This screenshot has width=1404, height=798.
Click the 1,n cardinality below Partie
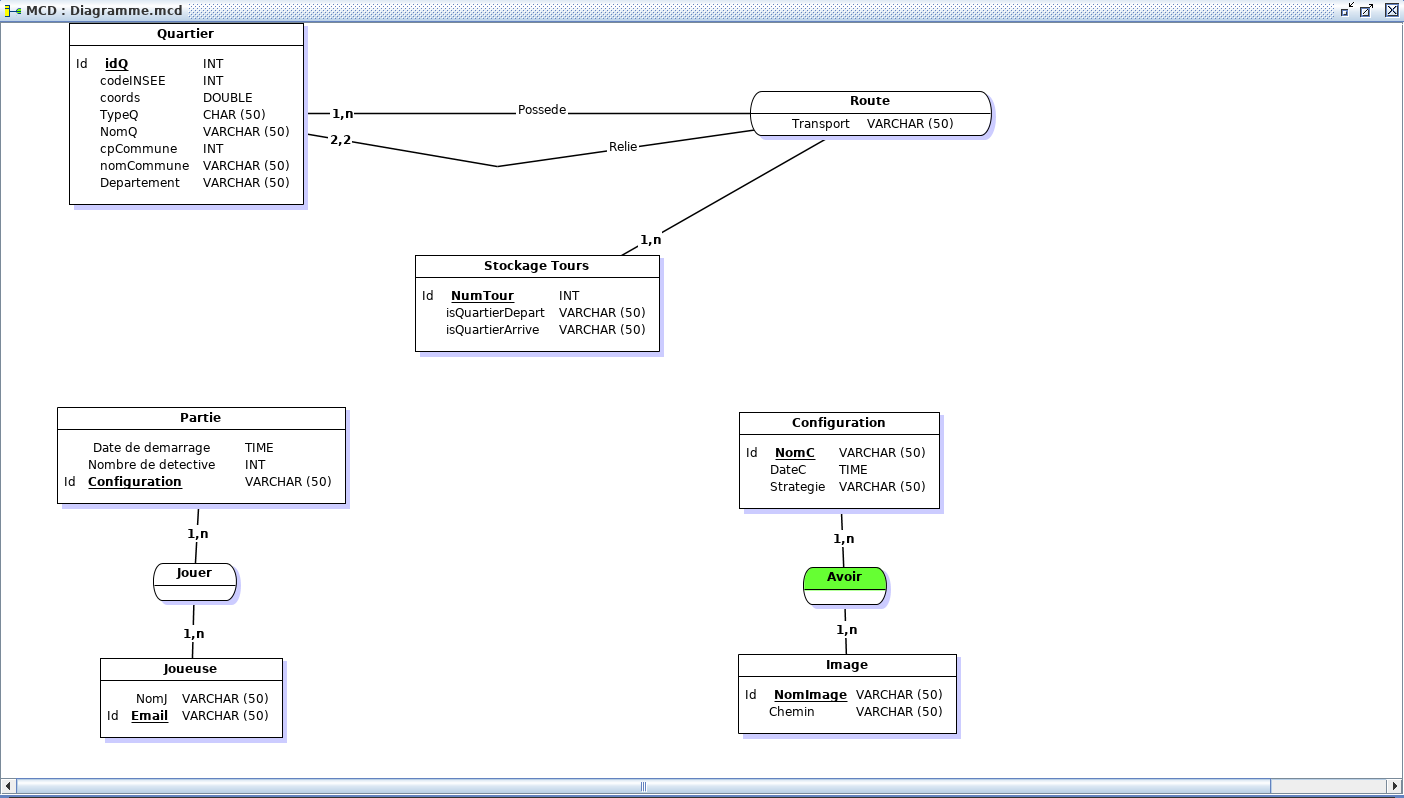pyautogui.click(x=198, y=534)
